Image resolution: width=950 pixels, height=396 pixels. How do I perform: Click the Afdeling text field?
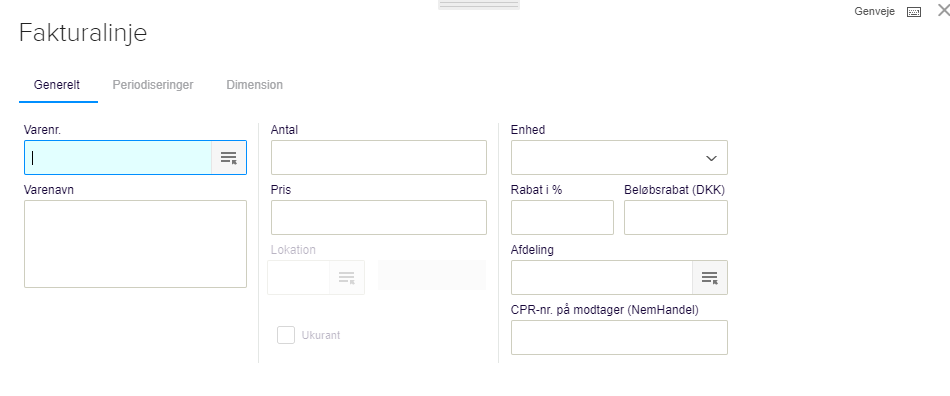[602, 277]
